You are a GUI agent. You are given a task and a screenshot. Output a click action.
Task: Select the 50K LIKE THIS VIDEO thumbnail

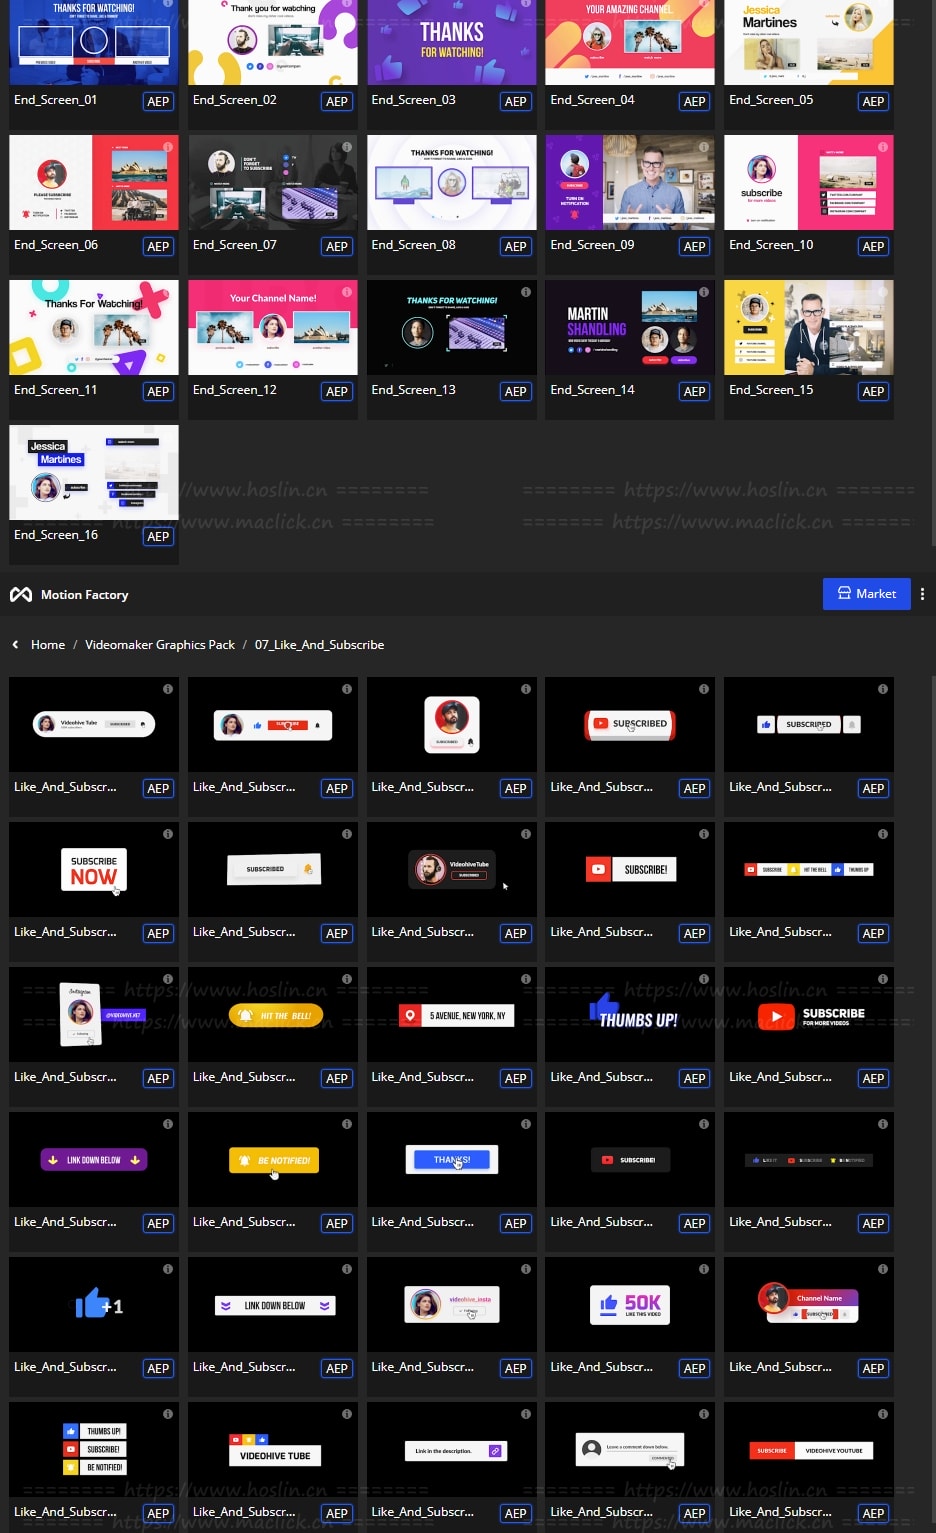click(x=630, y=1304)
